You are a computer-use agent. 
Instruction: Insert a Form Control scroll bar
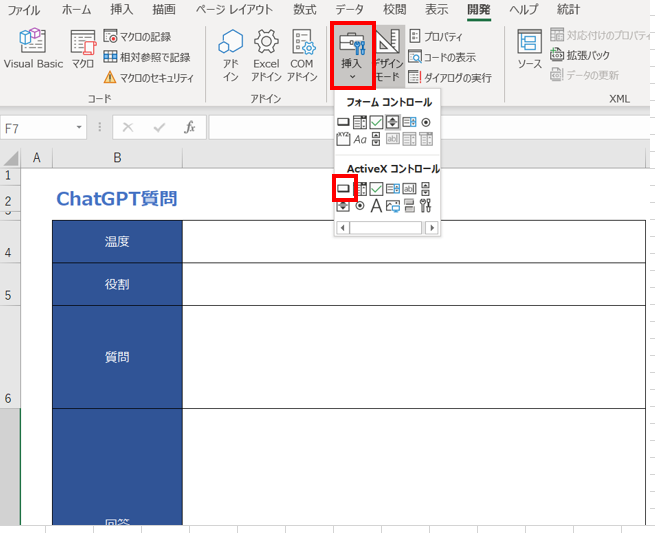(x=376, y=139)
